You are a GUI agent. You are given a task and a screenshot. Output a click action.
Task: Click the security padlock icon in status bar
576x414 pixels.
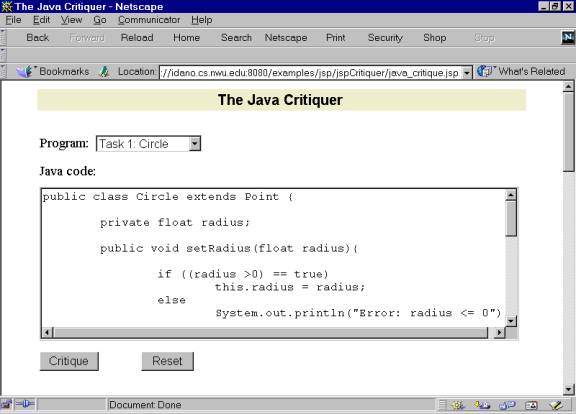point(6,404)
